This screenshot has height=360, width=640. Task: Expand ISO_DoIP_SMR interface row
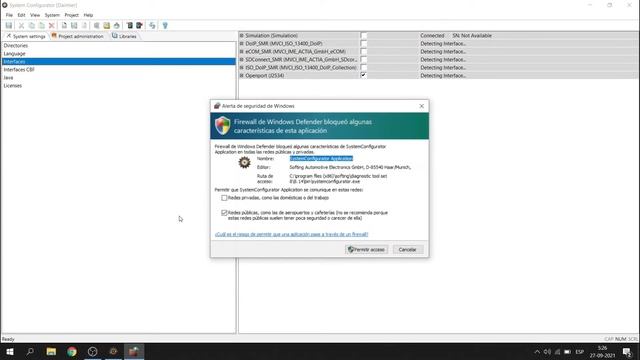(242, 67)
